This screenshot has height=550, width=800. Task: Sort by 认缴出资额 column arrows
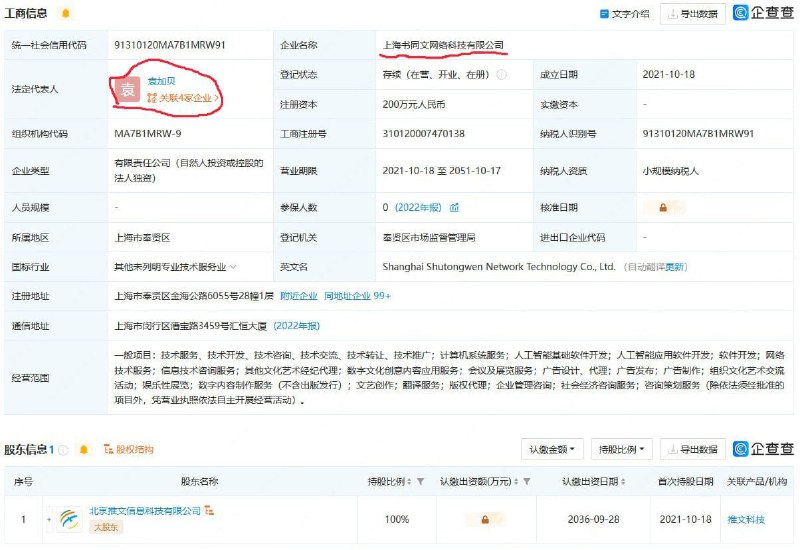pyautogui.click(x=516, y=481)
